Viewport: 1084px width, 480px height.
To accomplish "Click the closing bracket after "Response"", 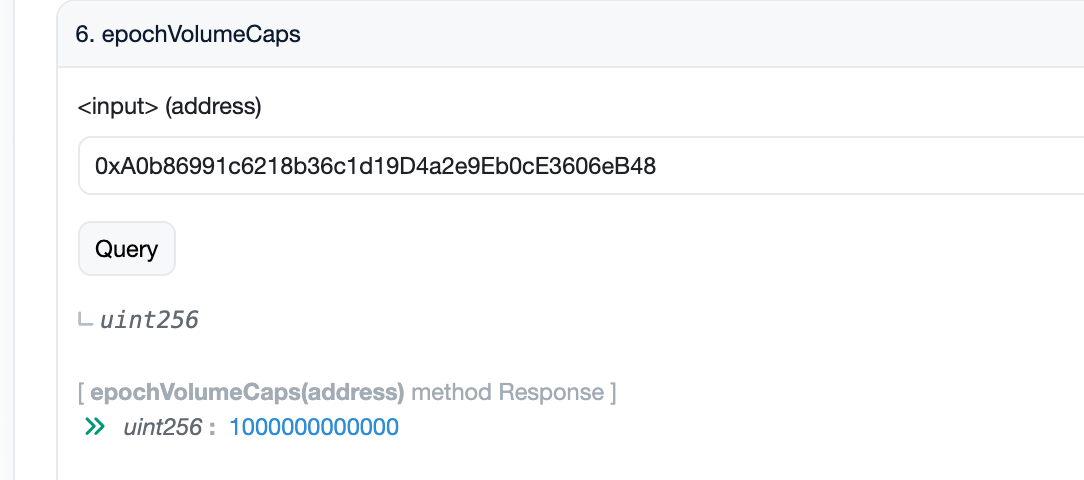I will coord(613,391).
